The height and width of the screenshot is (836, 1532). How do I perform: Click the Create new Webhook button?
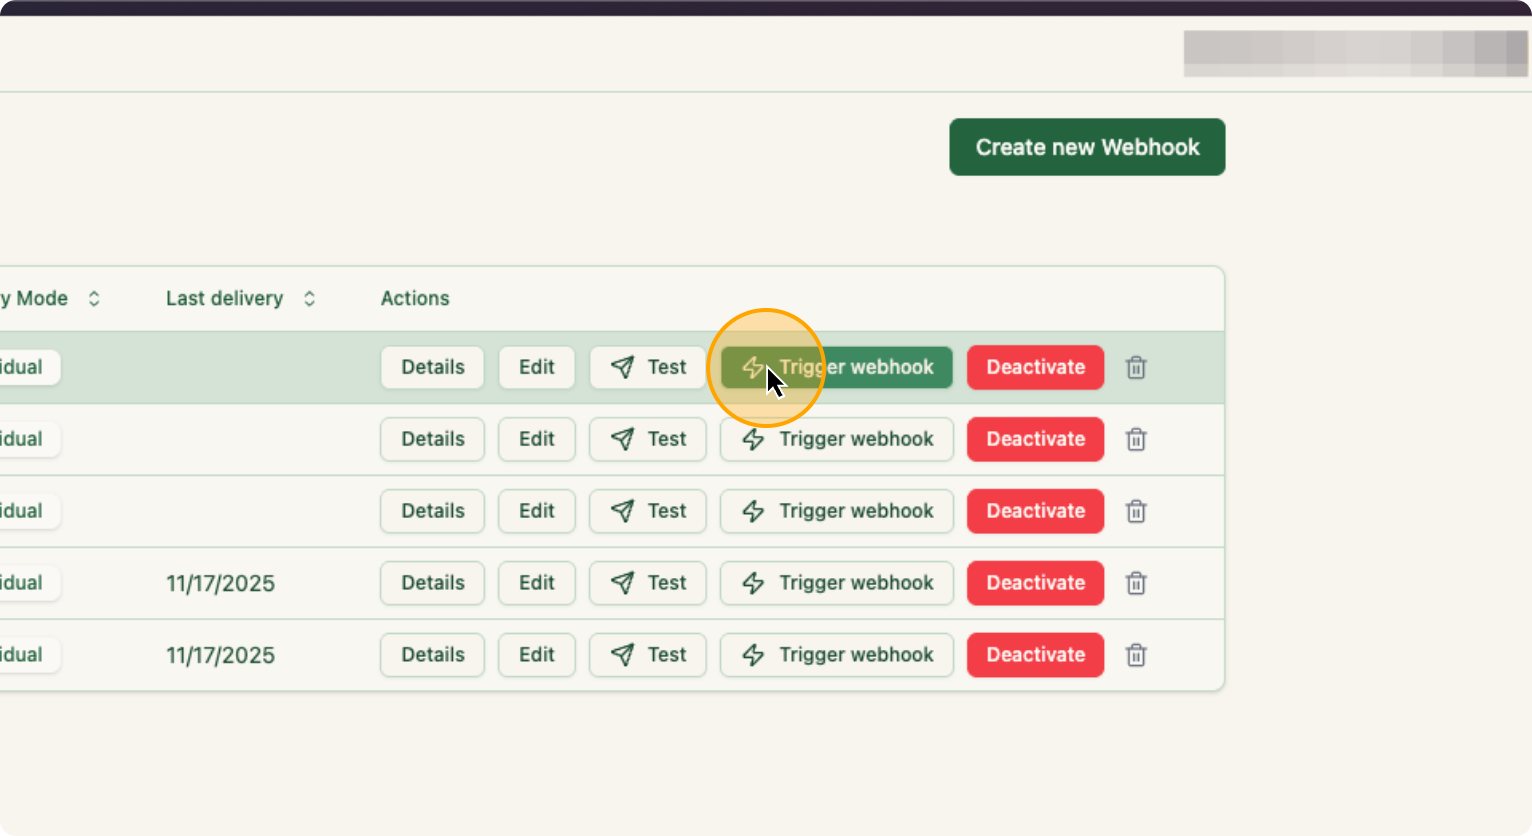[1087, 147]
